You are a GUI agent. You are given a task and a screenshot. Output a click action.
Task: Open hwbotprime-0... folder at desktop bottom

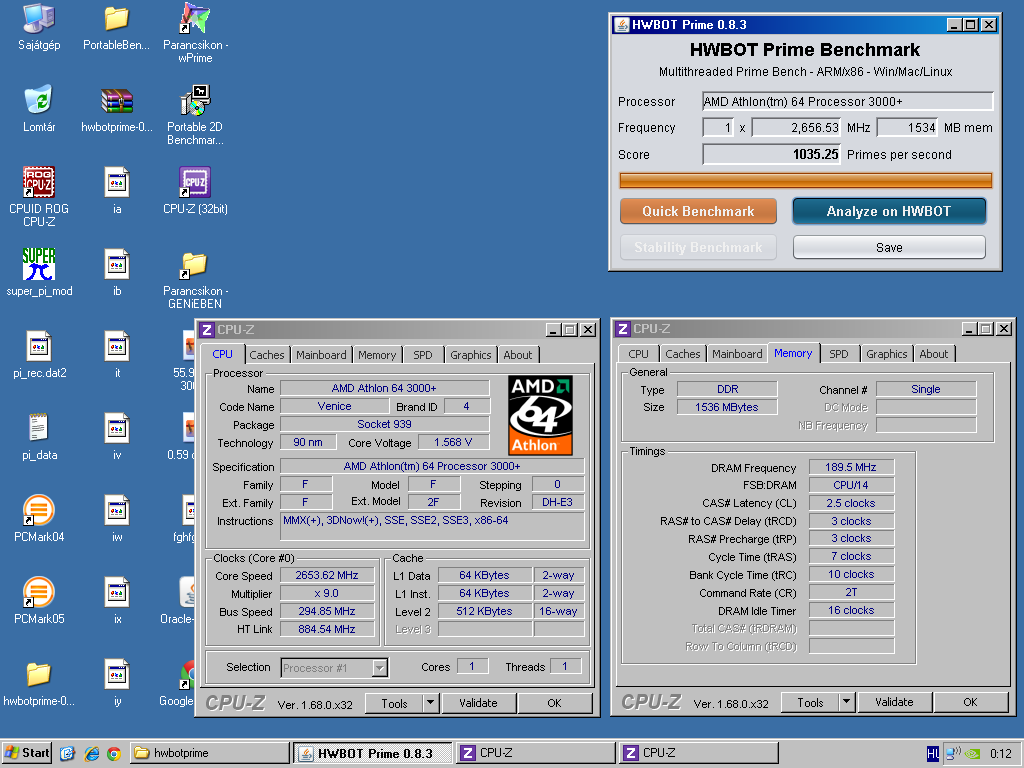[39, 682]
